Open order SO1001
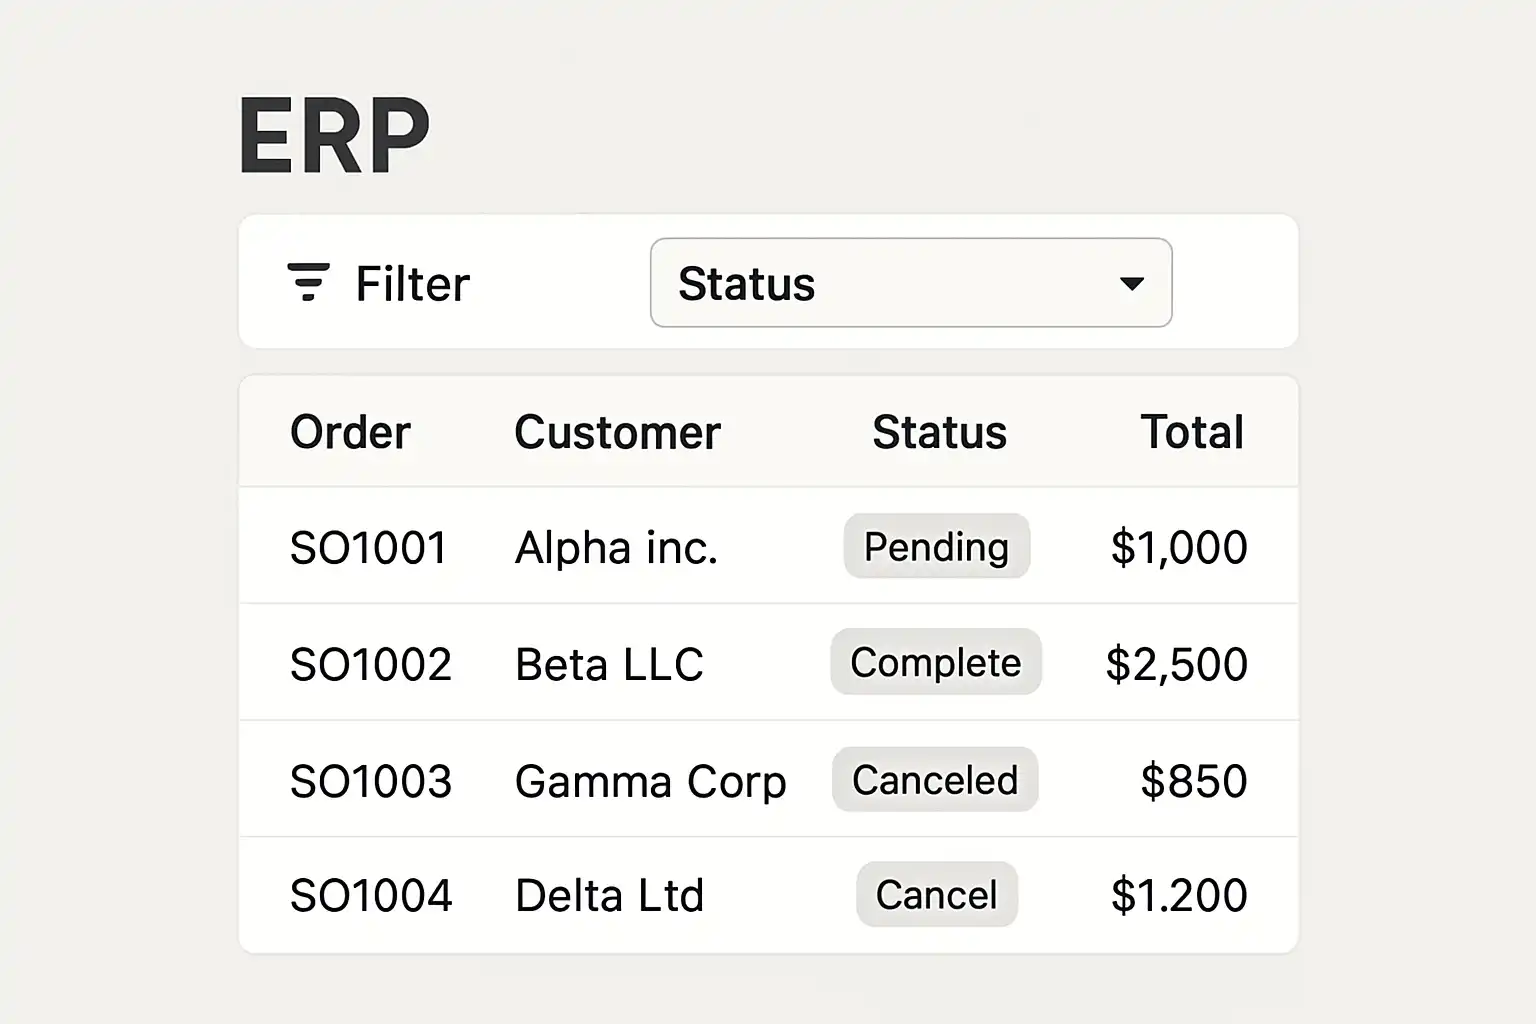The height and width of the screenshot is (1024, 1536). point(368,548)
